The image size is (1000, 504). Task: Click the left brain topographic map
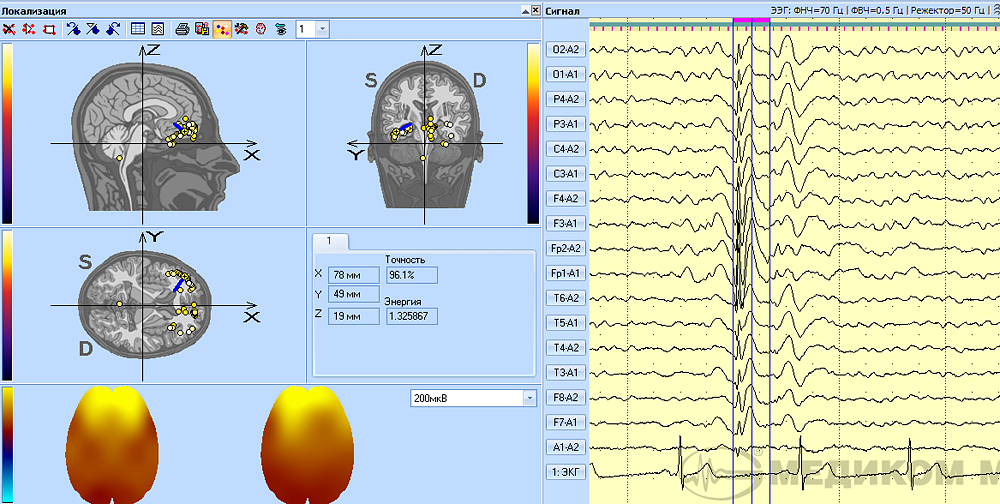point(112,445)
